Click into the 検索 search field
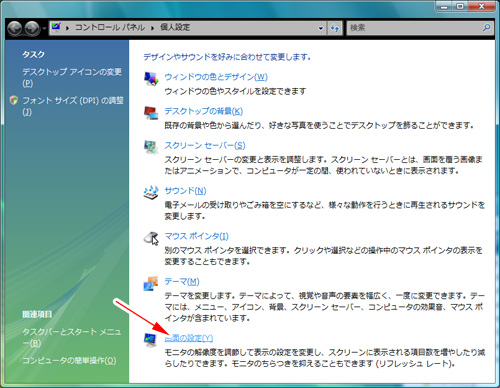 [414, 28]
